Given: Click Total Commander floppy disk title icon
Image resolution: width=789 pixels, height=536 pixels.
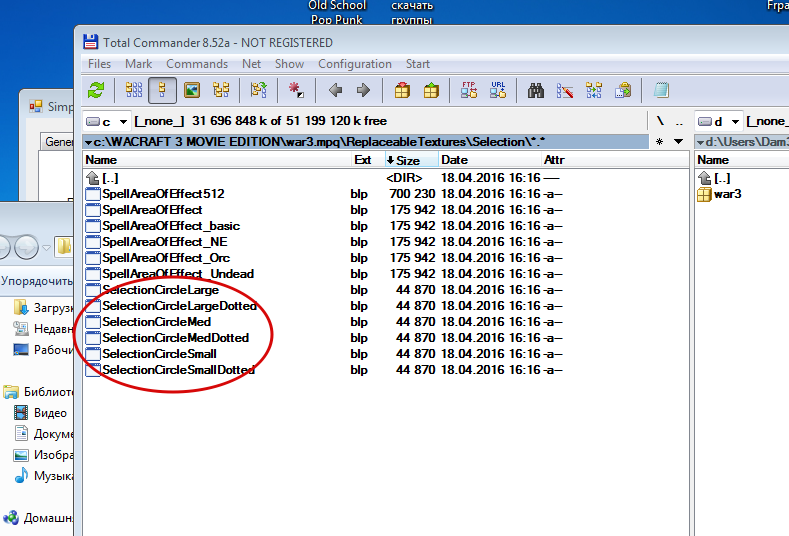Looking at the screenshot, I should tap(91, 42).
